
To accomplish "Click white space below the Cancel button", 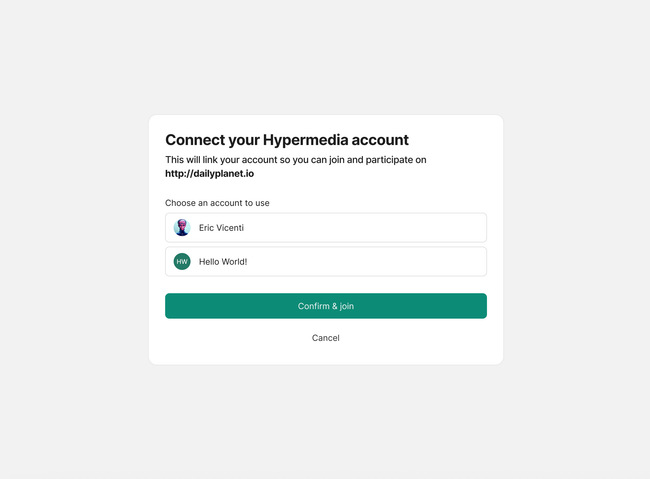I will coord(326,355).
